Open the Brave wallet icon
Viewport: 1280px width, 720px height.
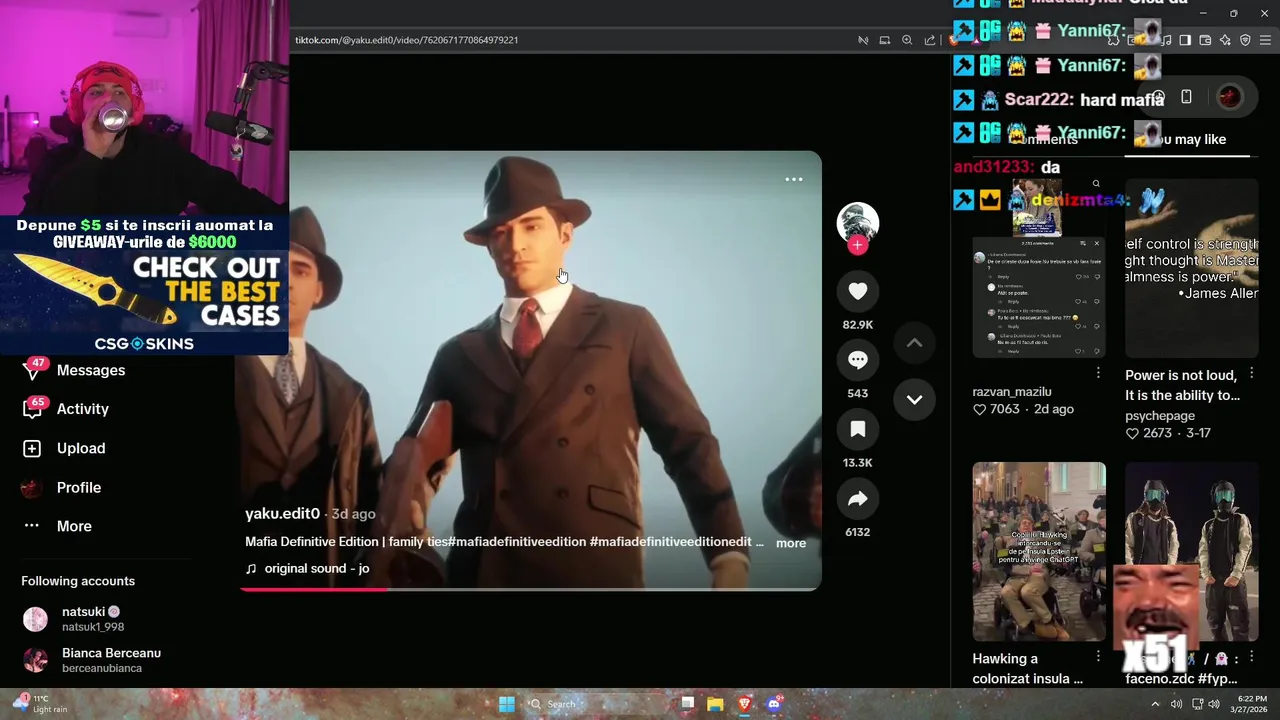(x=1205, y=40)
